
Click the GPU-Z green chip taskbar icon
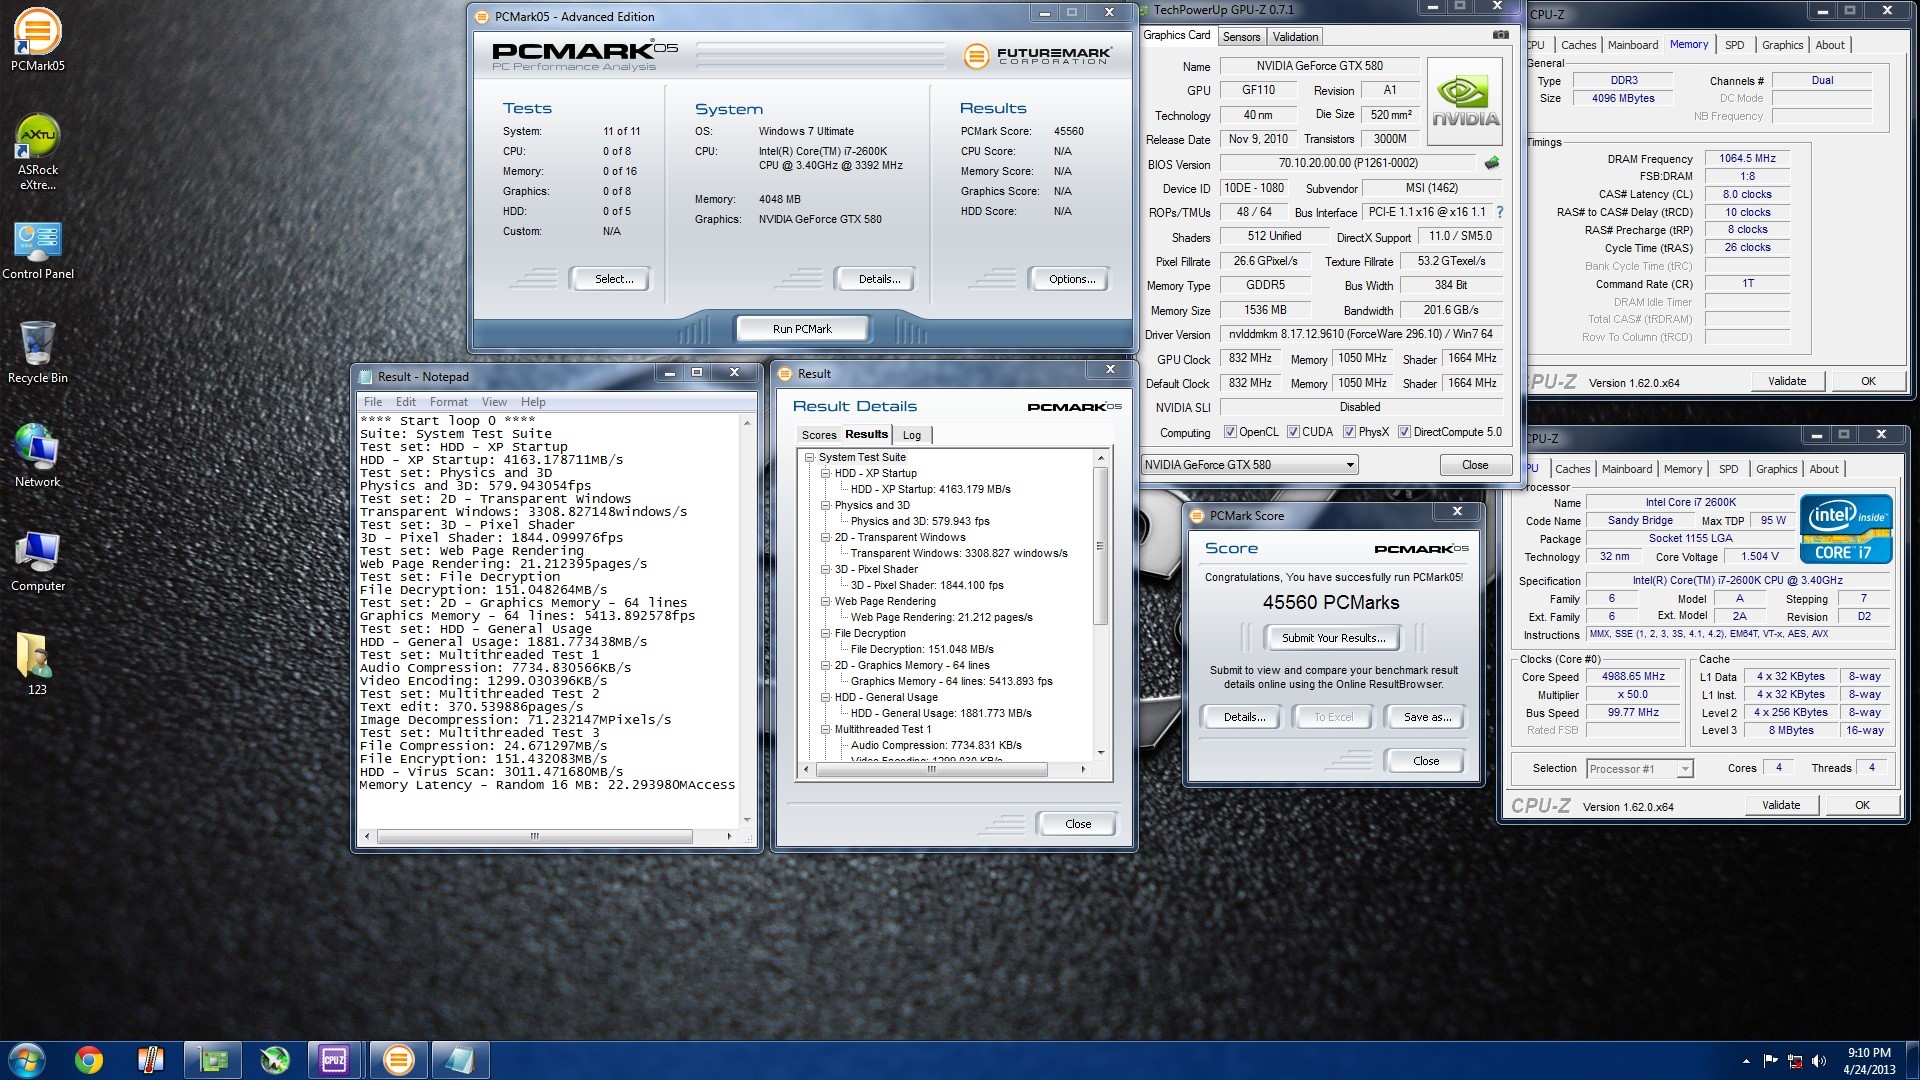coord(212,1060)
